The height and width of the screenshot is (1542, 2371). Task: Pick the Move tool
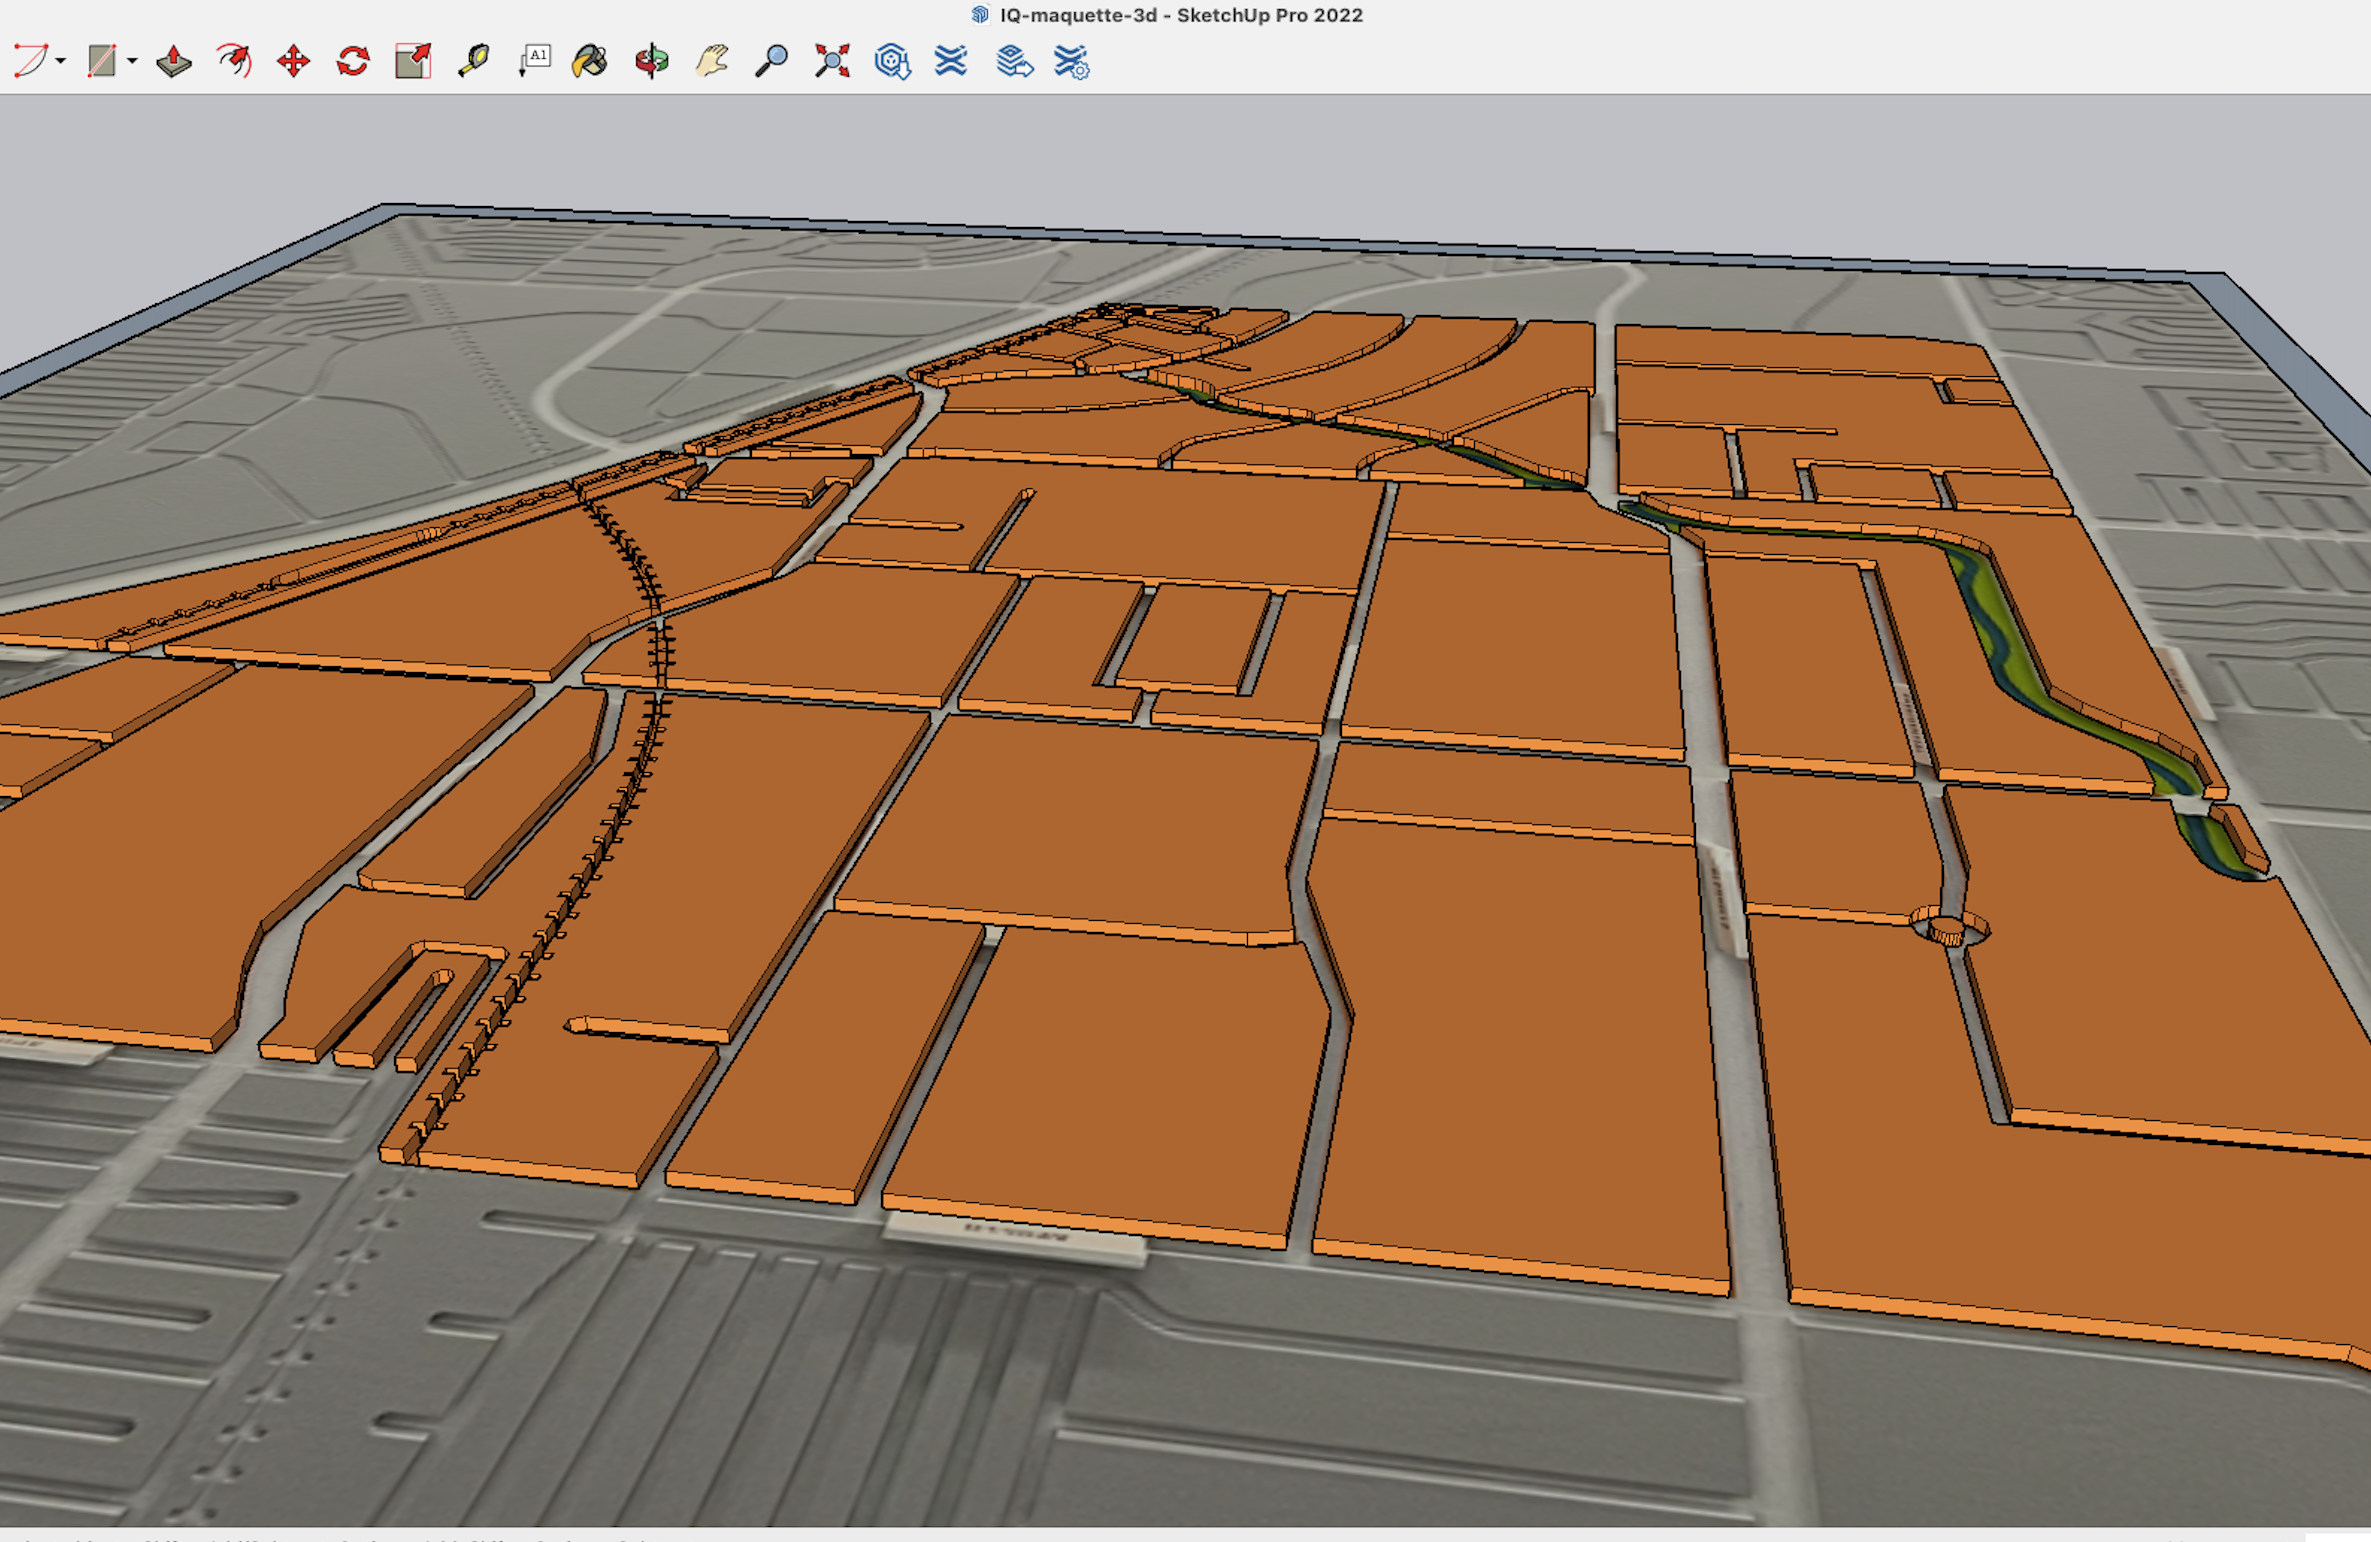click(293, 61)
